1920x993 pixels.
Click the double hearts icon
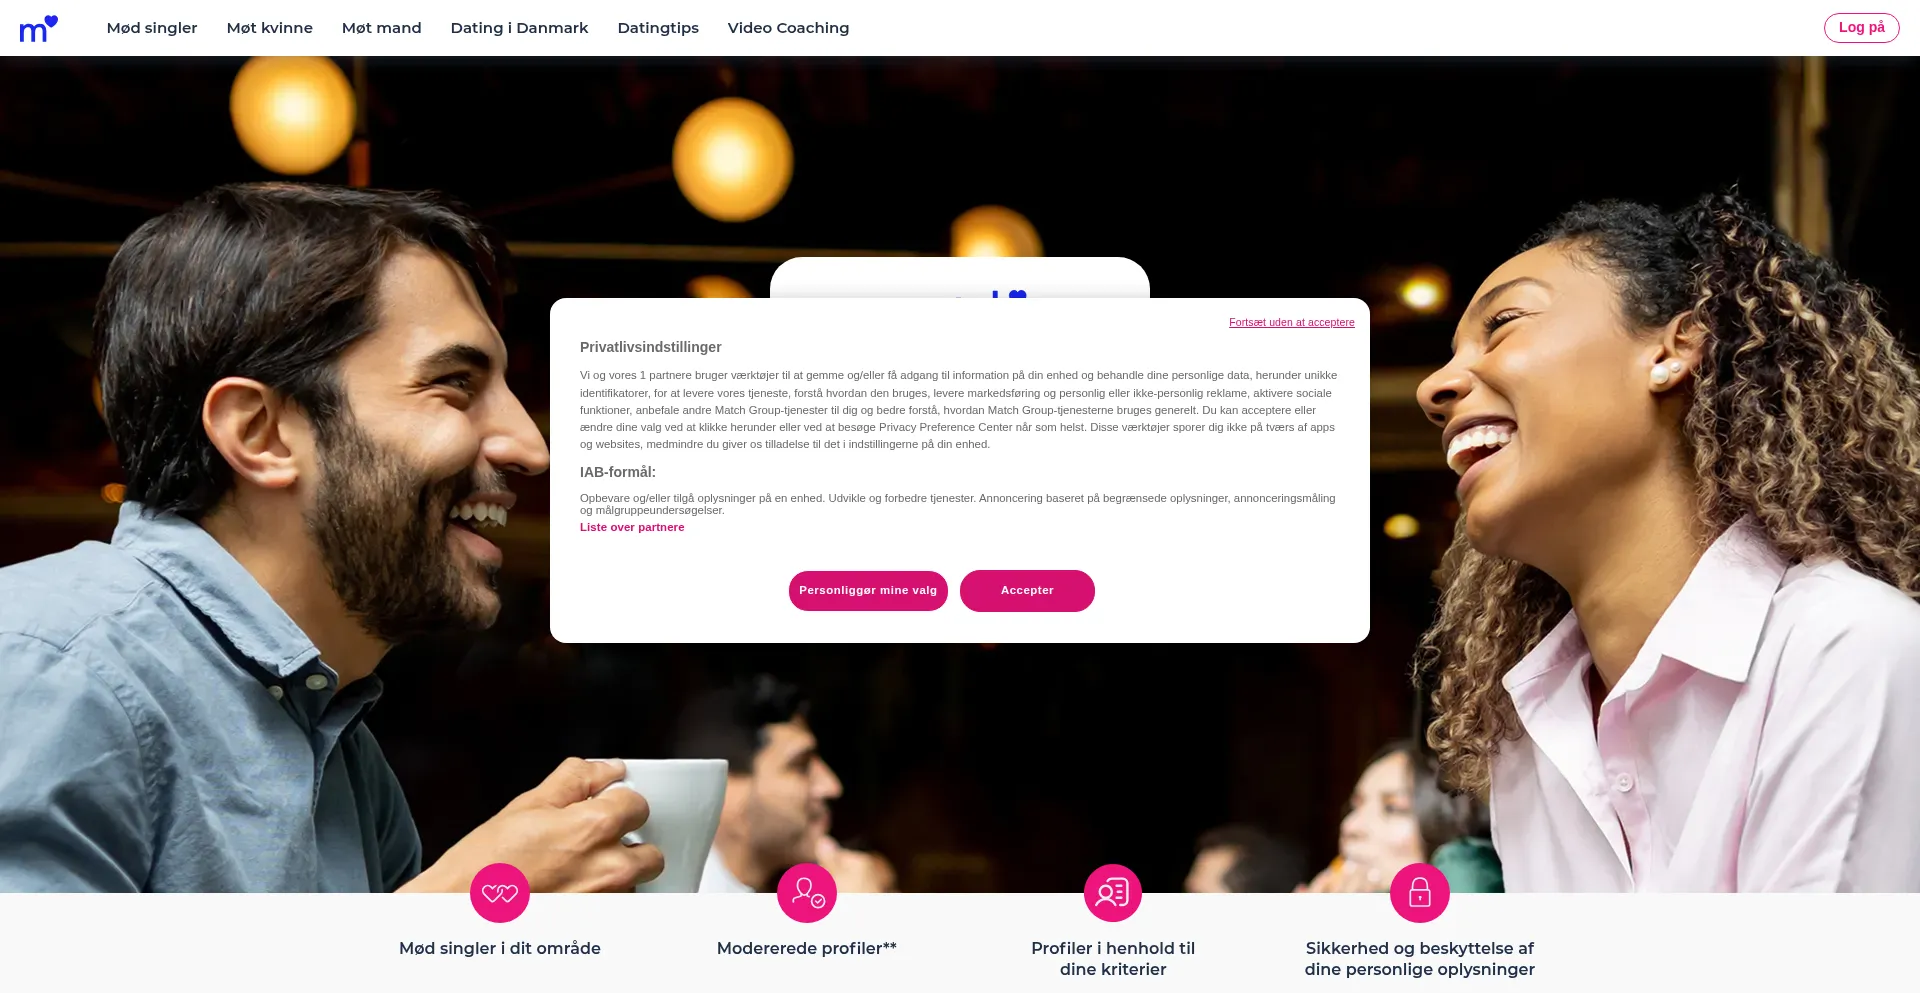pyautogui.click(x=500, y=893)
